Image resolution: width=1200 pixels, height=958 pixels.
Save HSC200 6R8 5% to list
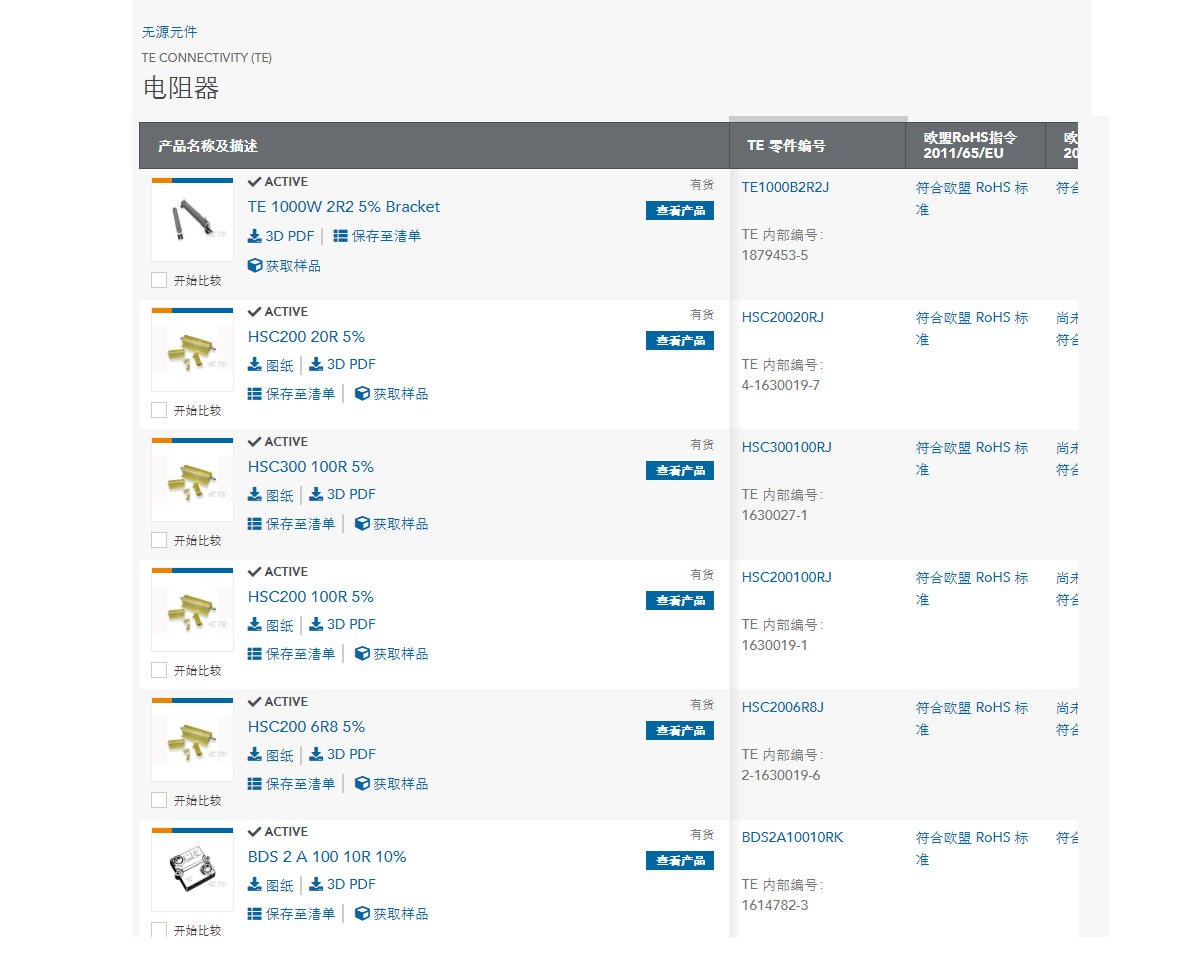(291, 784)
